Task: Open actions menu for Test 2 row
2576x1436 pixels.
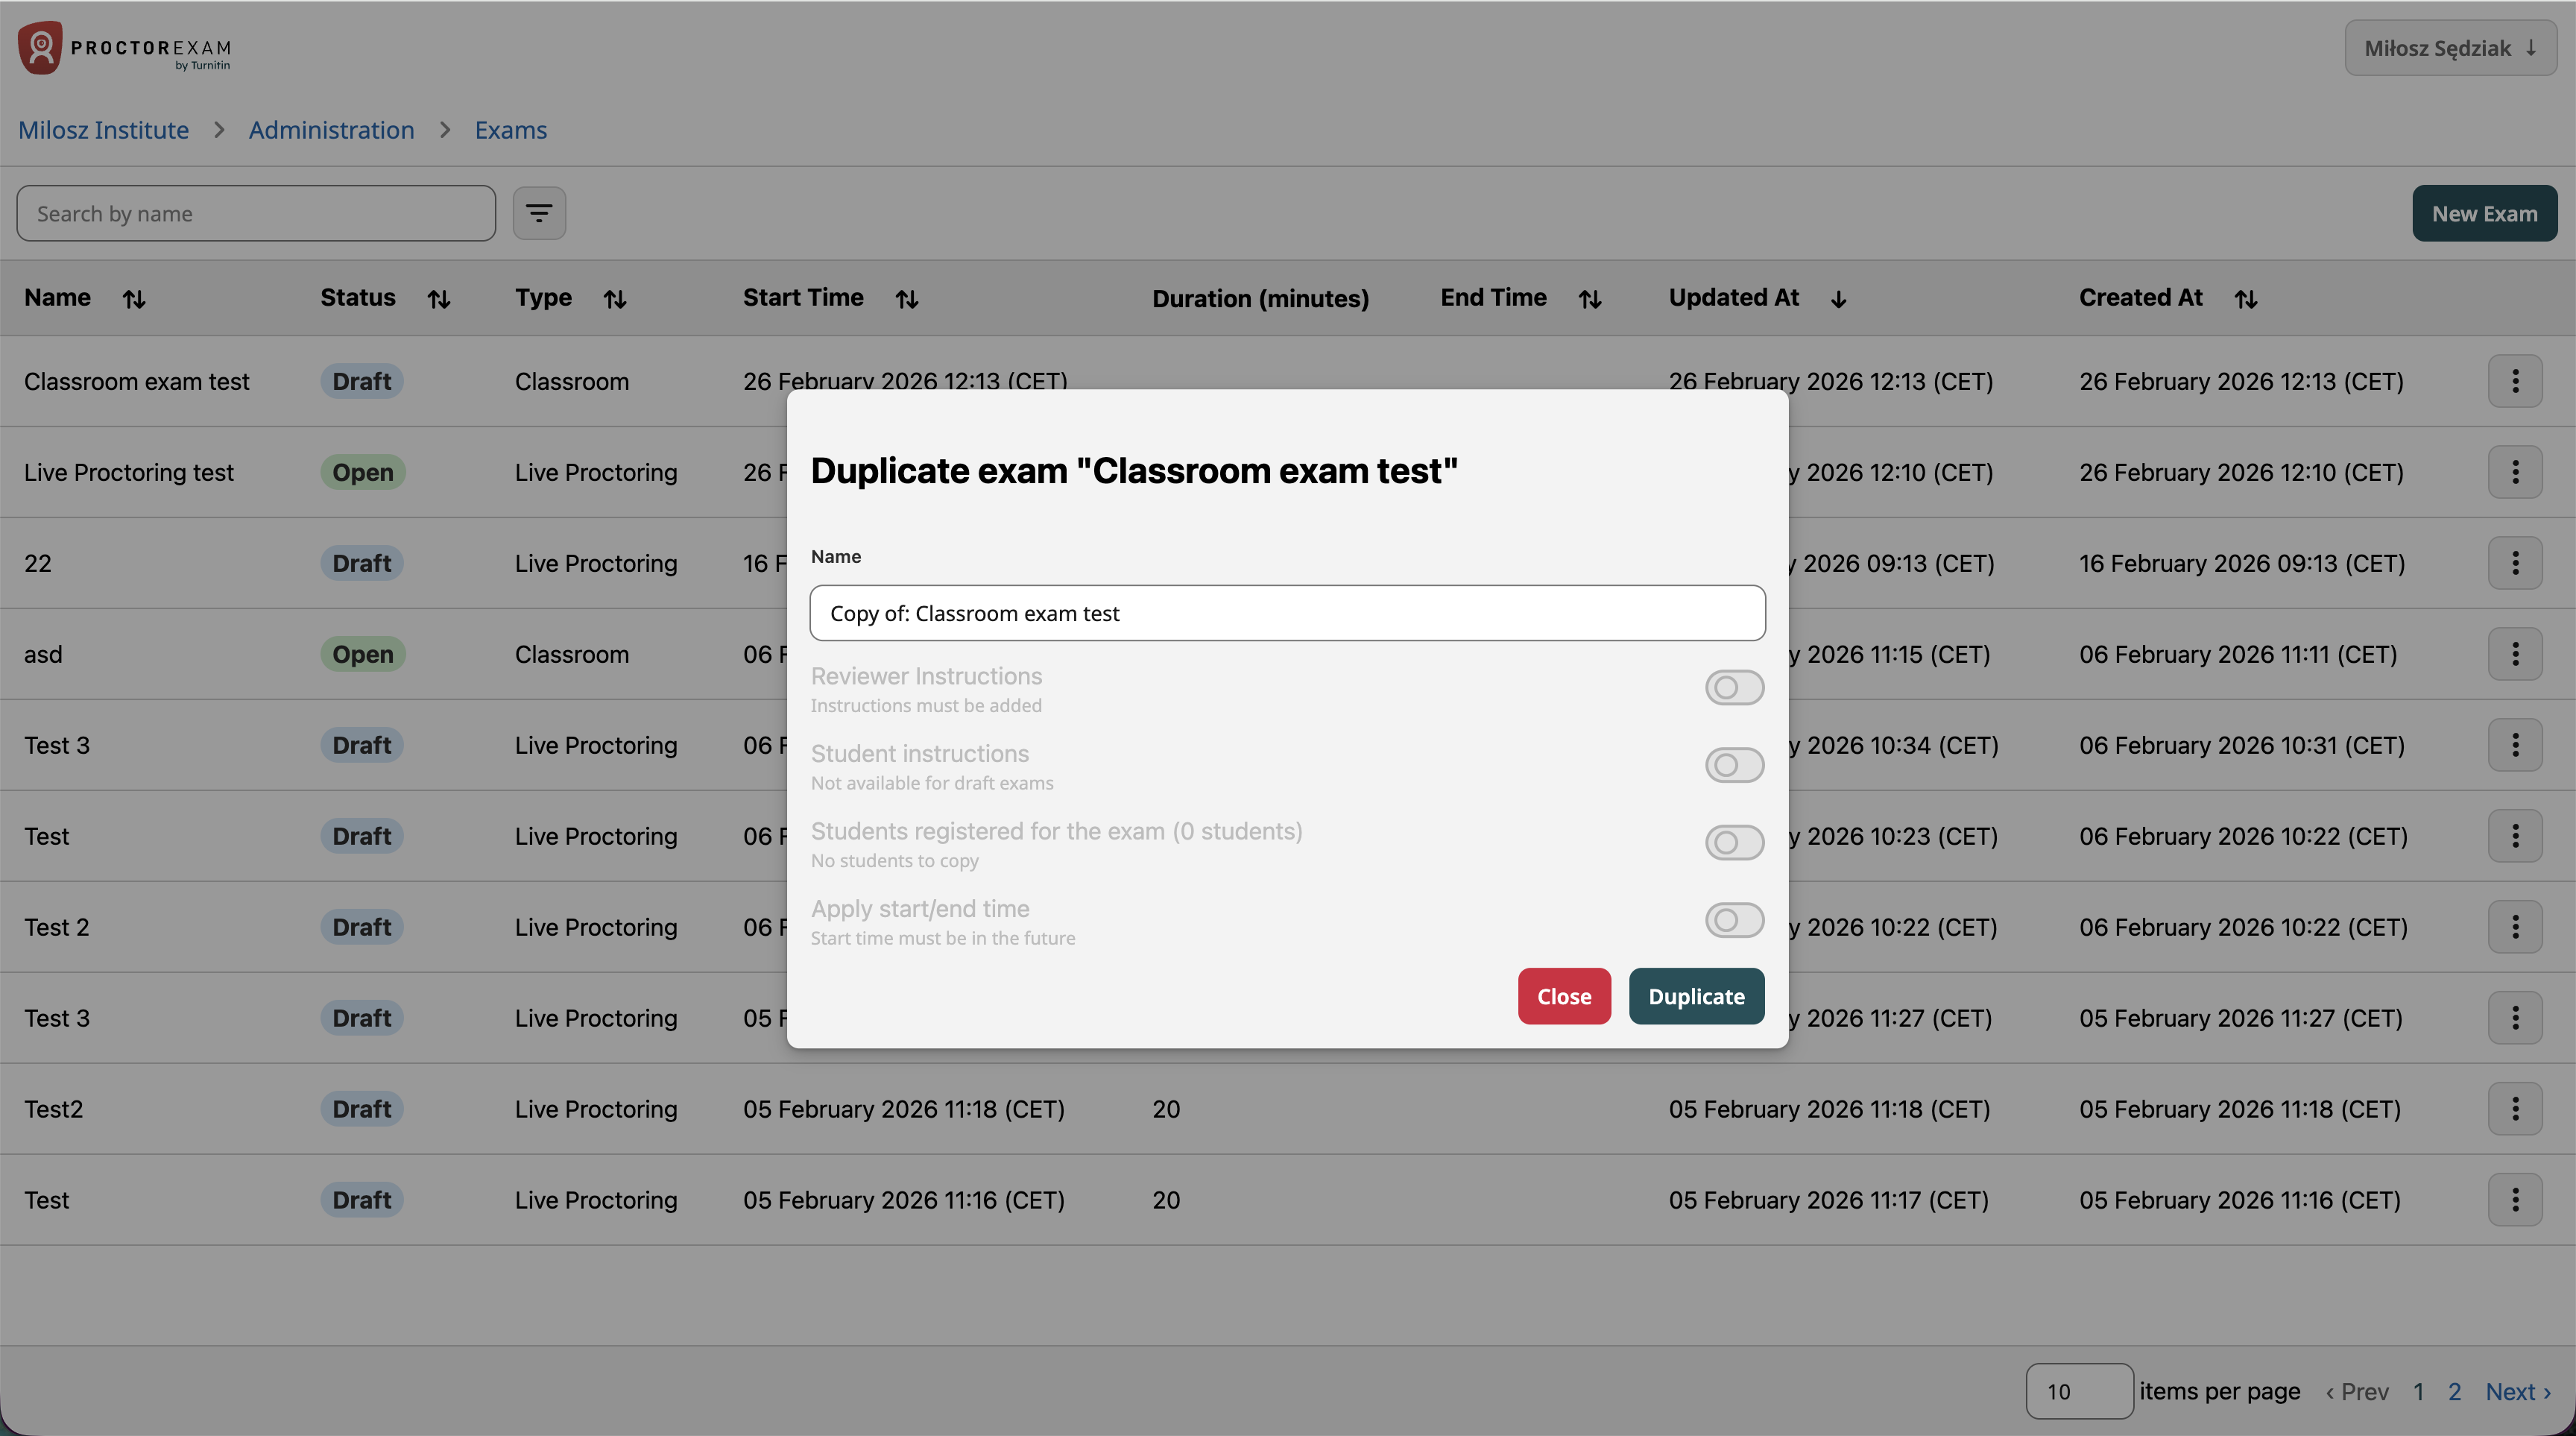Action: click(x=2515, y=927)
